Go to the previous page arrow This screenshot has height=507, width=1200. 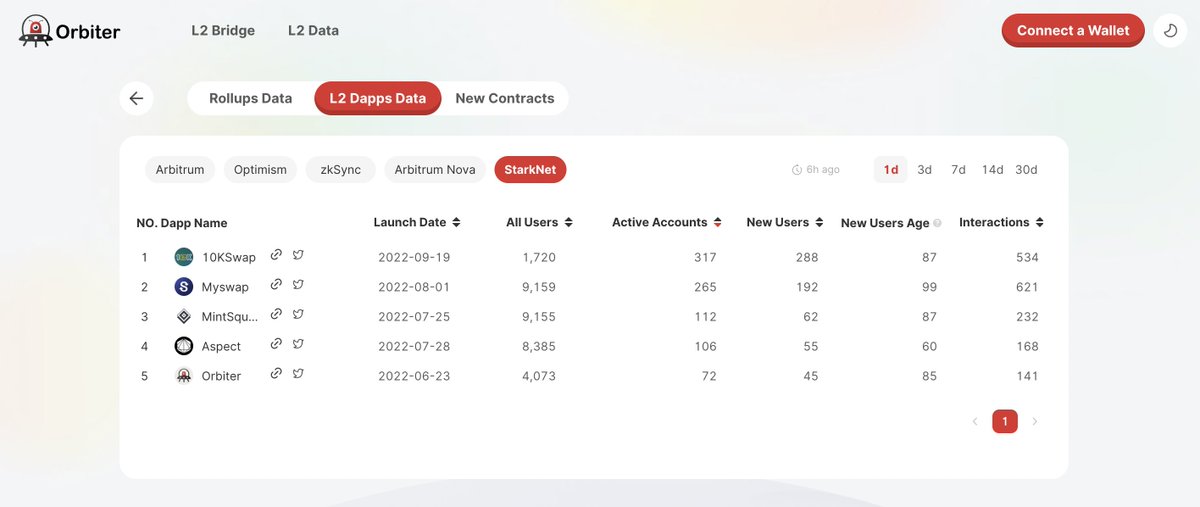975,422
